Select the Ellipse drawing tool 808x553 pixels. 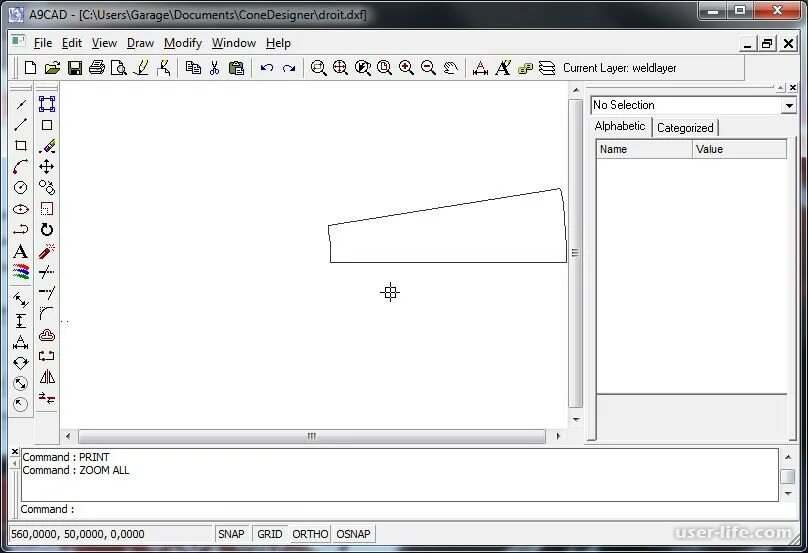[x=21, y=209]
